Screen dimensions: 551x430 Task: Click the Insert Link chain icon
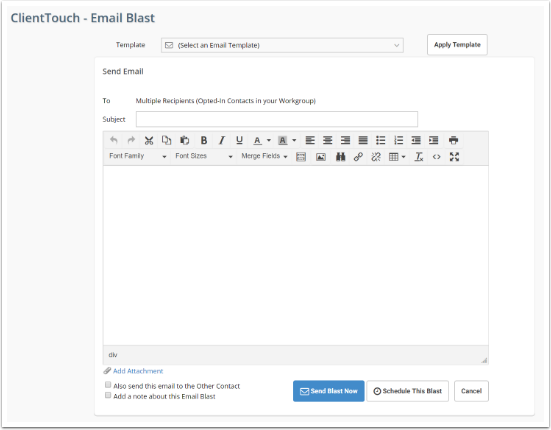tap(358, 157)
